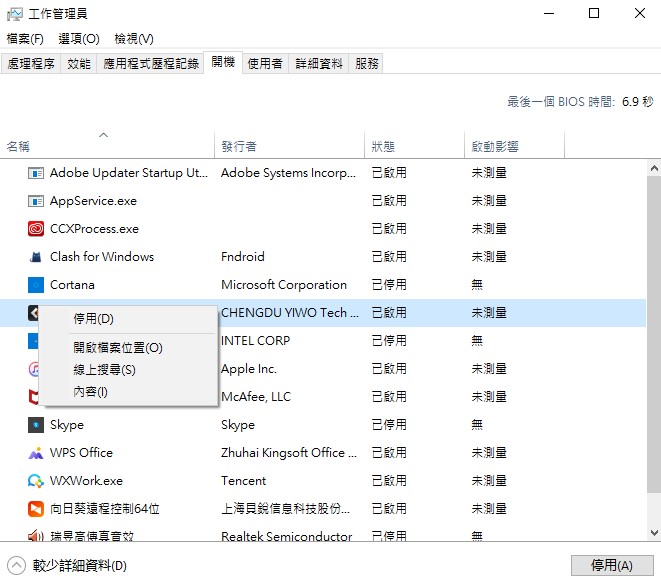Switch to the 應用程式歷程記錄 tab
Image resolution: width=661 pixels, height=588 pixels.
tap(151, 64)
